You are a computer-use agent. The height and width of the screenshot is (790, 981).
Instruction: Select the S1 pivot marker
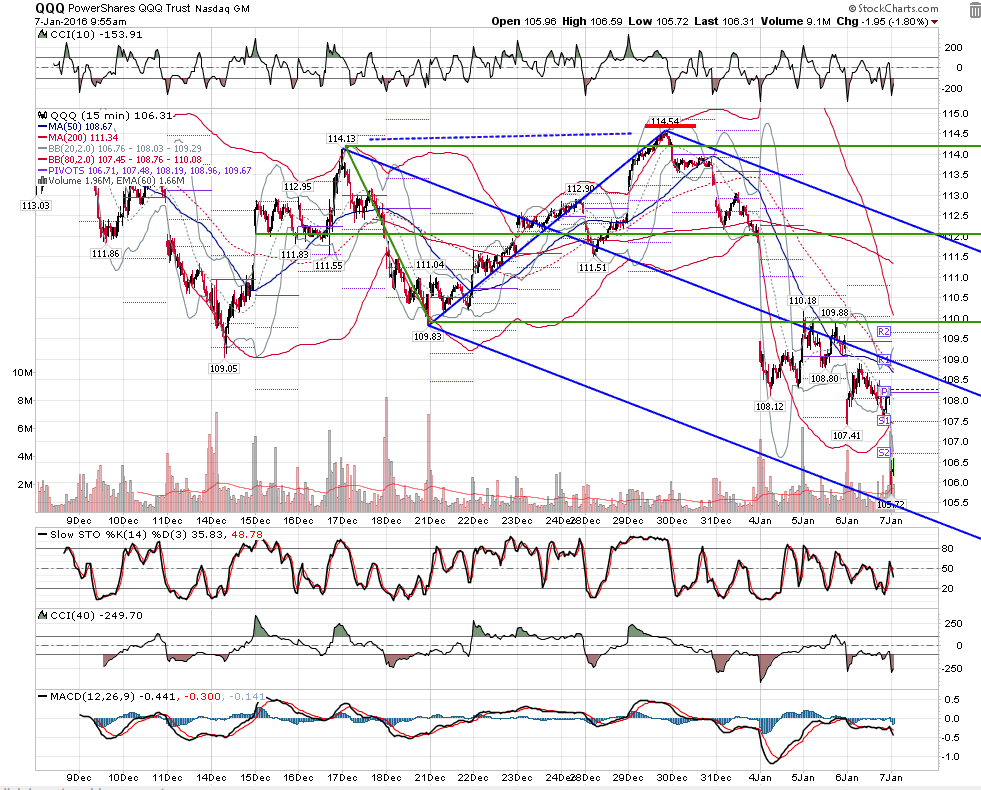883,421
